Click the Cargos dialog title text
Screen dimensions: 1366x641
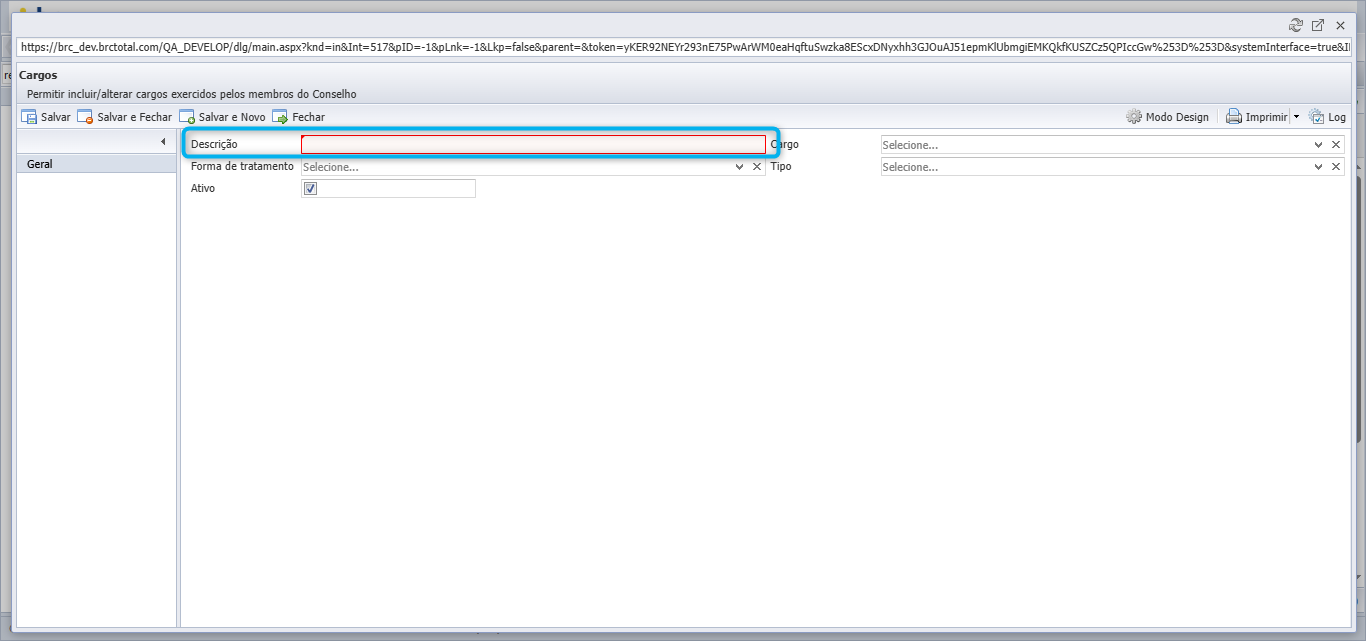pos(38,75)
